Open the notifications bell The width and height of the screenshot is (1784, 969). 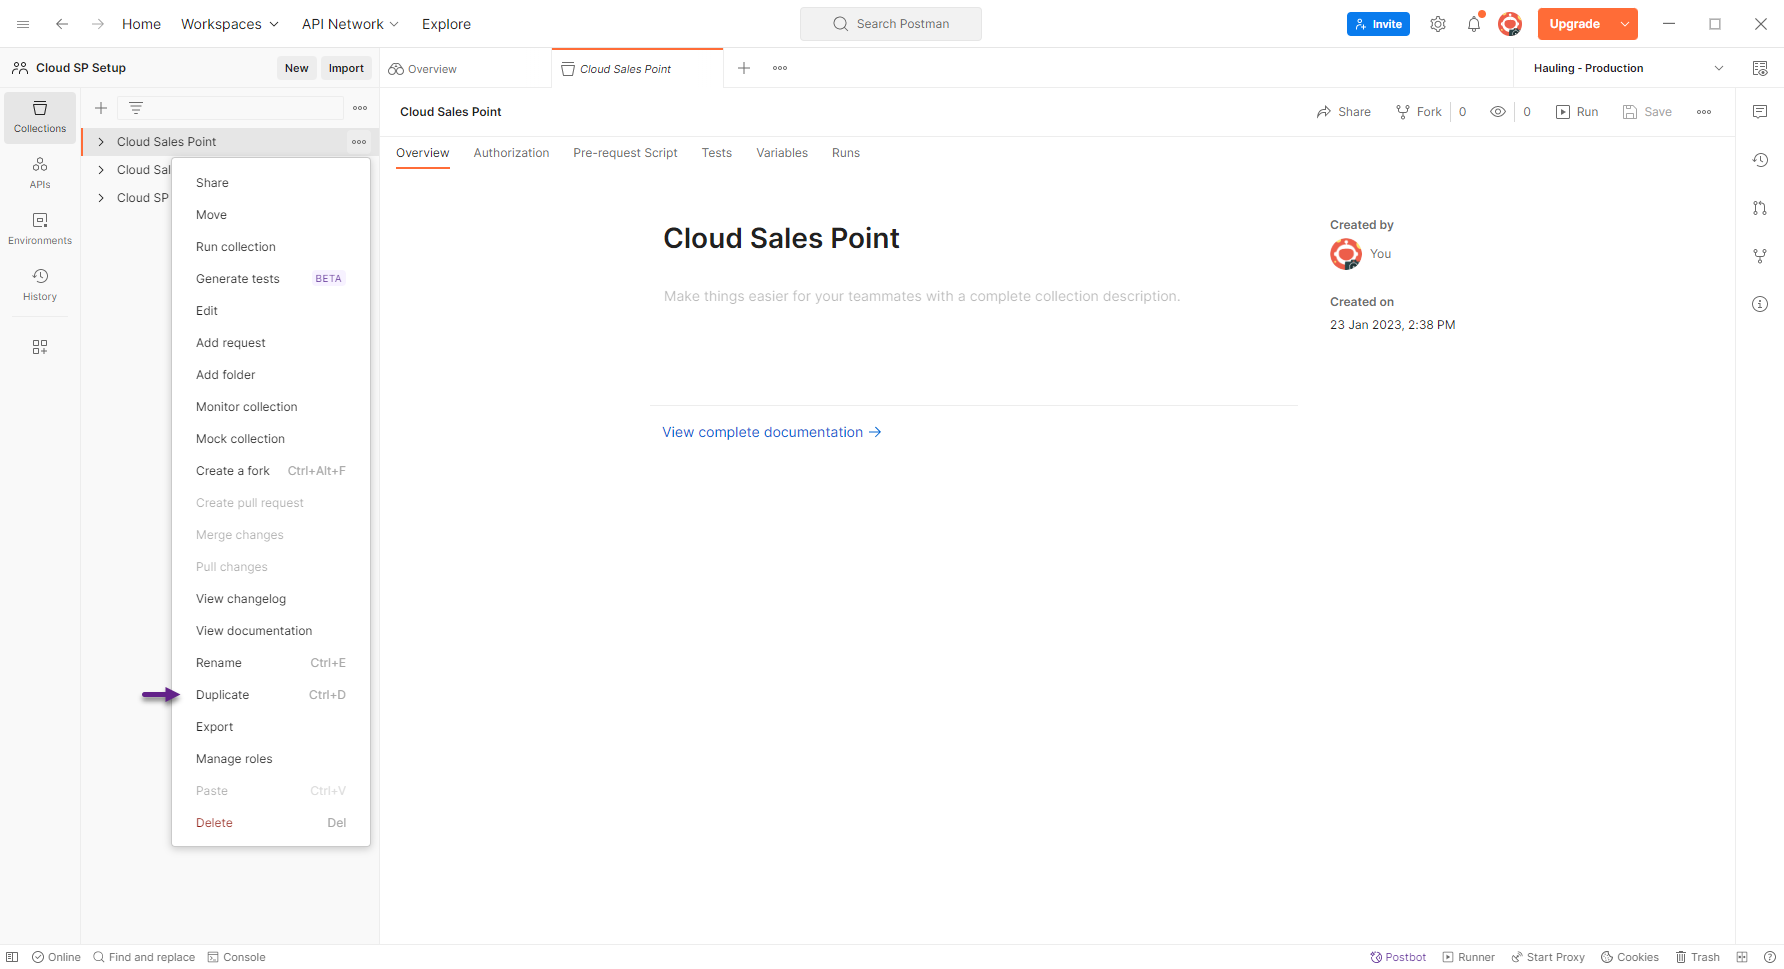pos(1474,24)
